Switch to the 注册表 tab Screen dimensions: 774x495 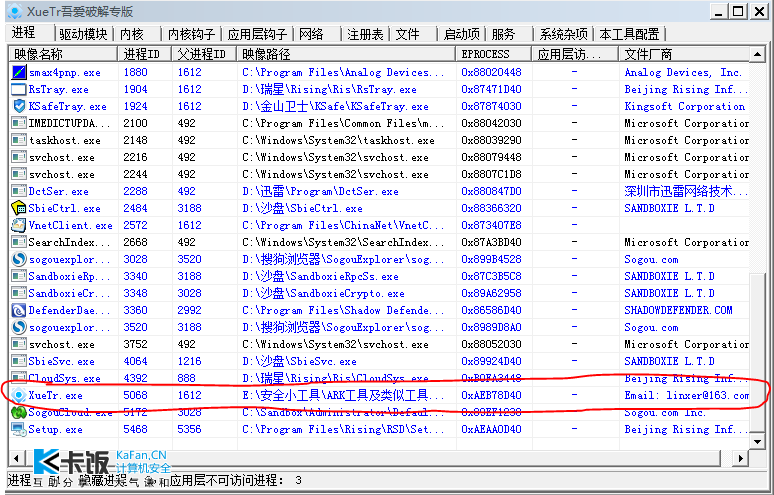click(365, 34)
